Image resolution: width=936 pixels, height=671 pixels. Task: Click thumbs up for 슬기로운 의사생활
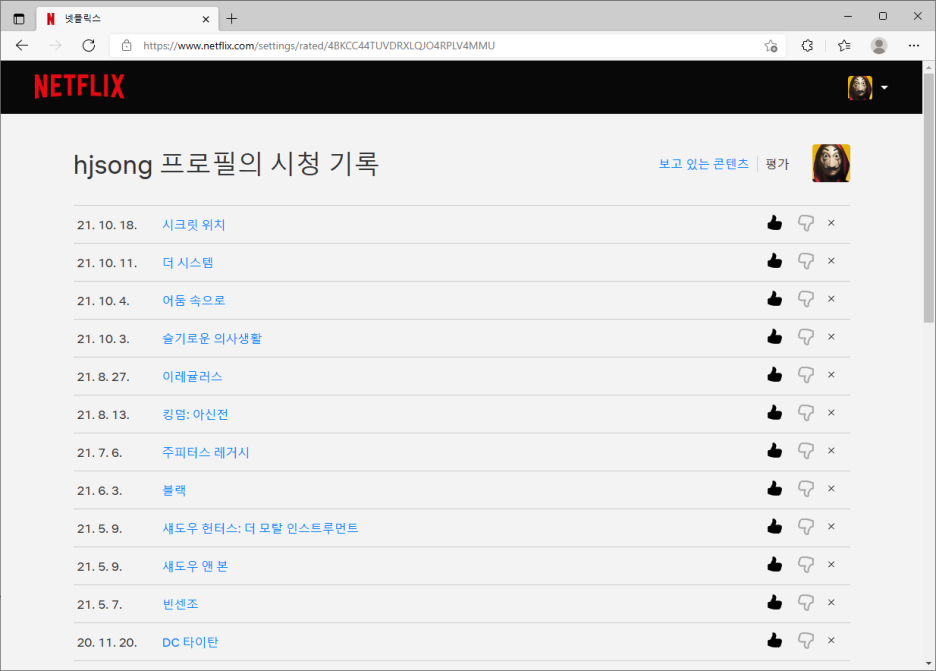coord(774,337)
